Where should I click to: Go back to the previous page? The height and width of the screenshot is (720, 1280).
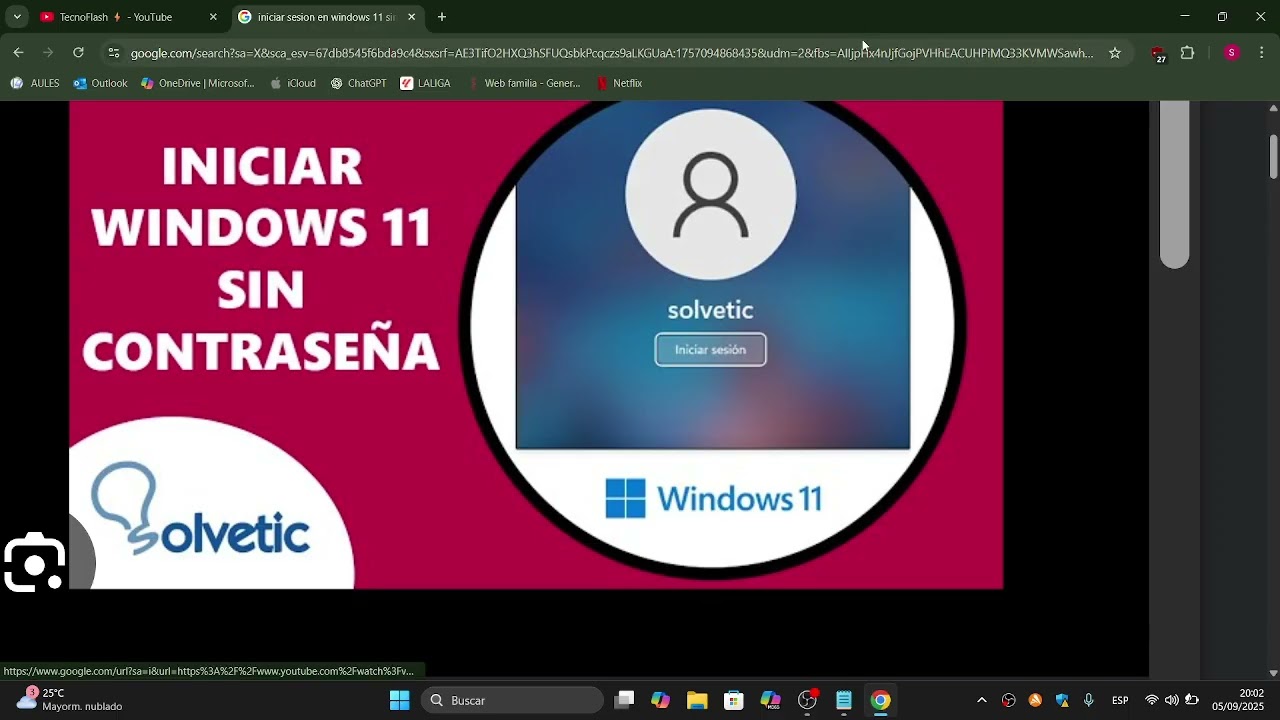tap(18, 53)
